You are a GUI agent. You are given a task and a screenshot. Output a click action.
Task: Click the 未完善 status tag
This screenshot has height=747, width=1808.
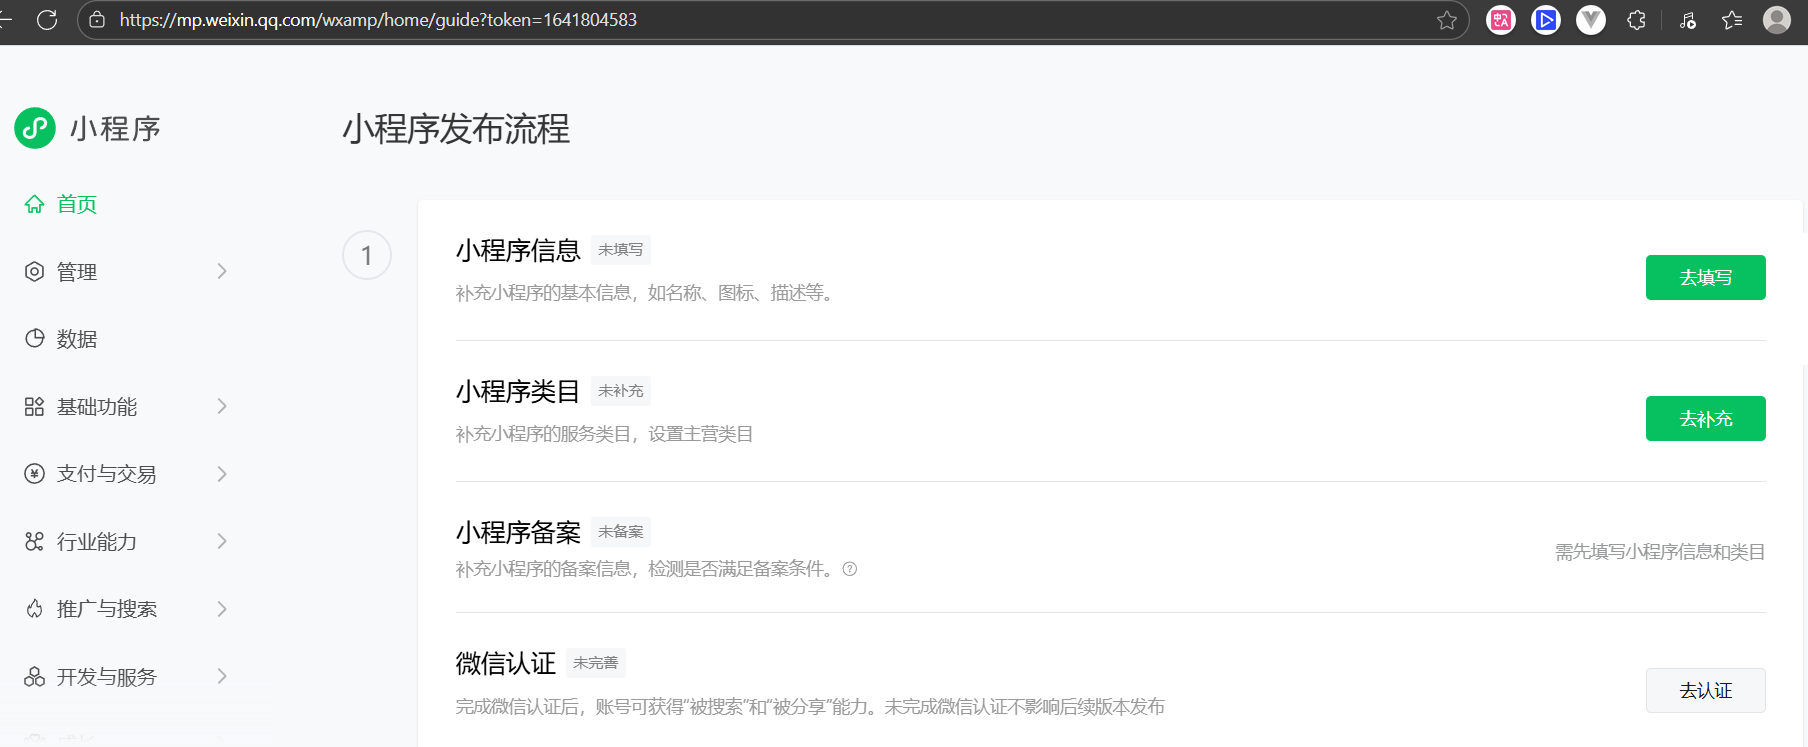tap(596, 663)
